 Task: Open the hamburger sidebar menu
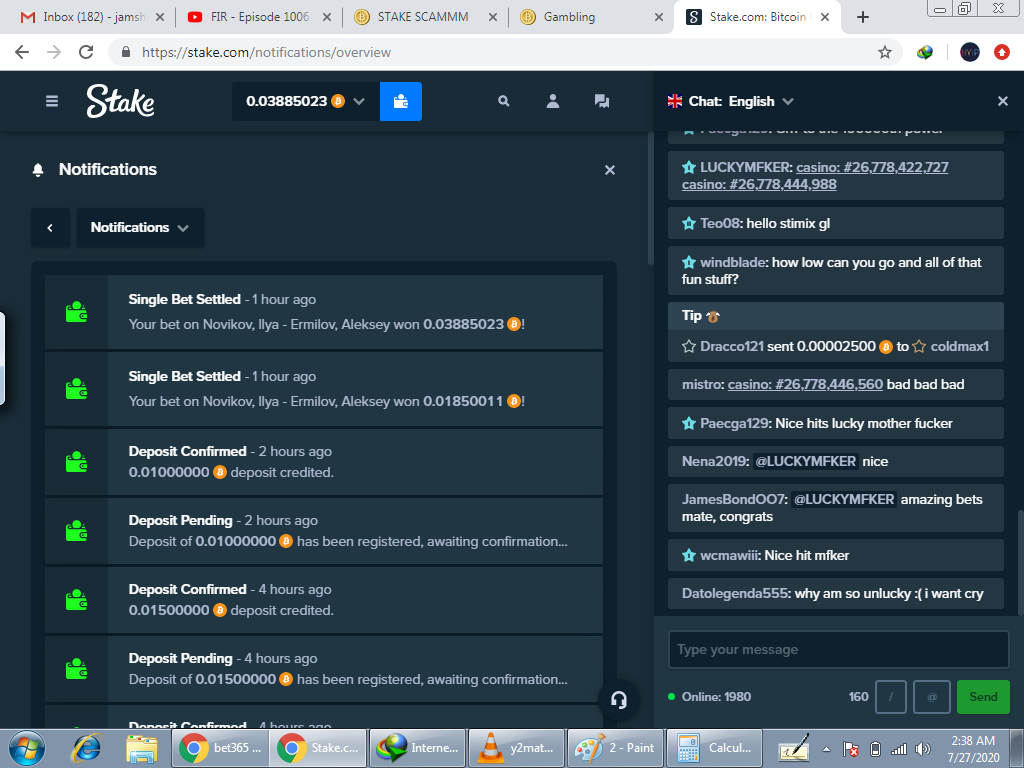(x=52, y=101)
